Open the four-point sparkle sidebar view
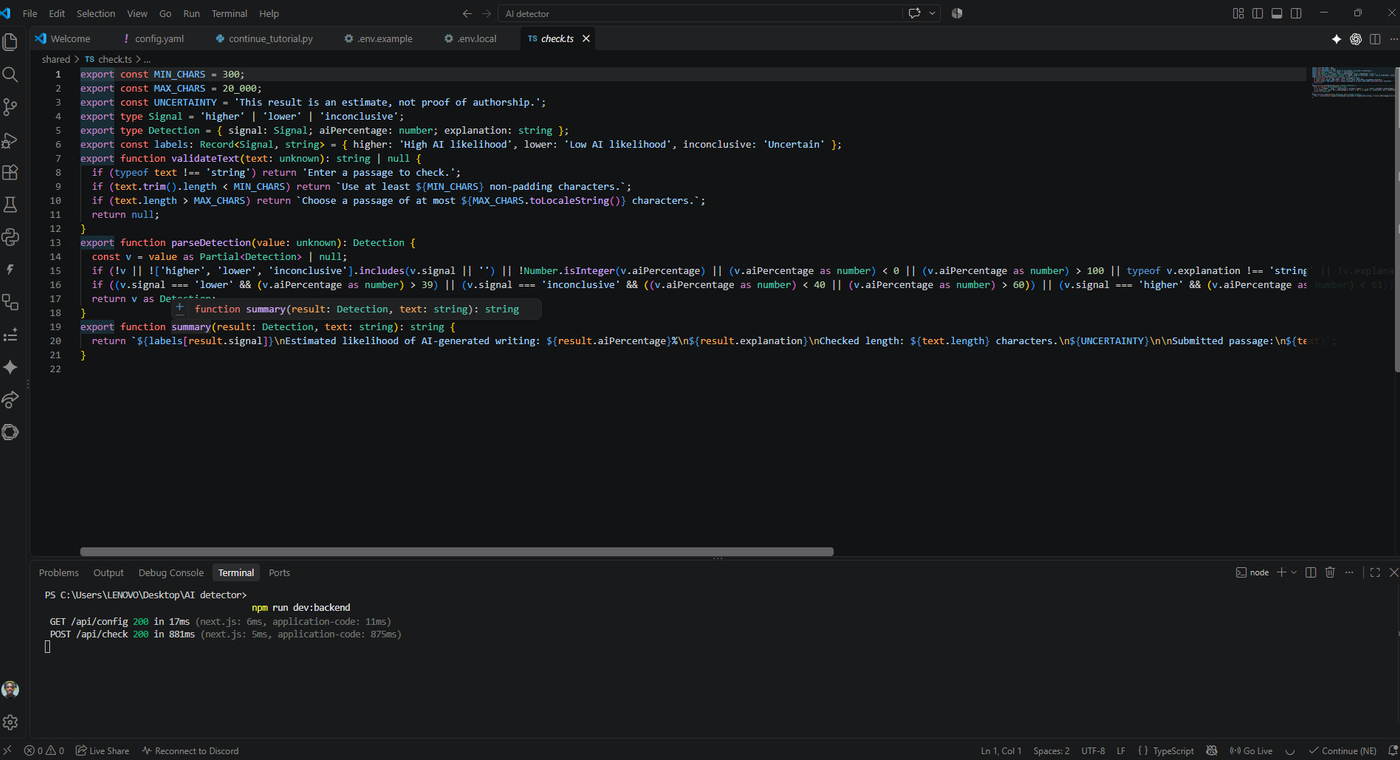Viewport: 1400px width, 760px height. 10,367
